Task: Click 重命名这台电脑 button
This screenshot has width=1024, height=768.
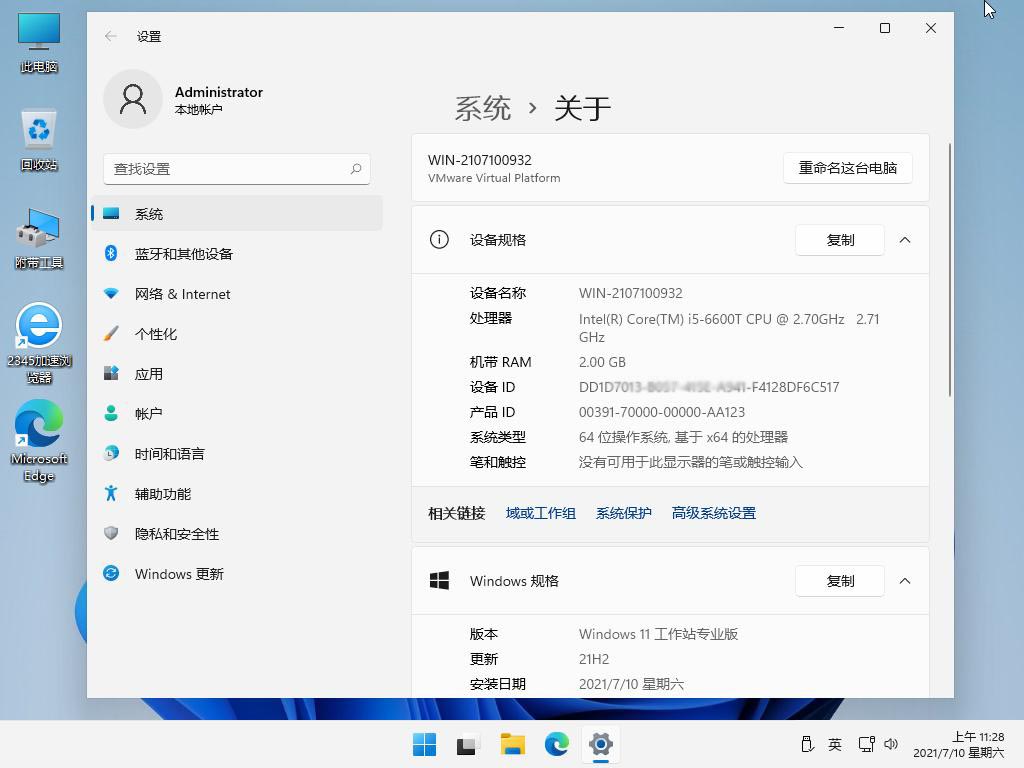Action: tap(847, 168)
